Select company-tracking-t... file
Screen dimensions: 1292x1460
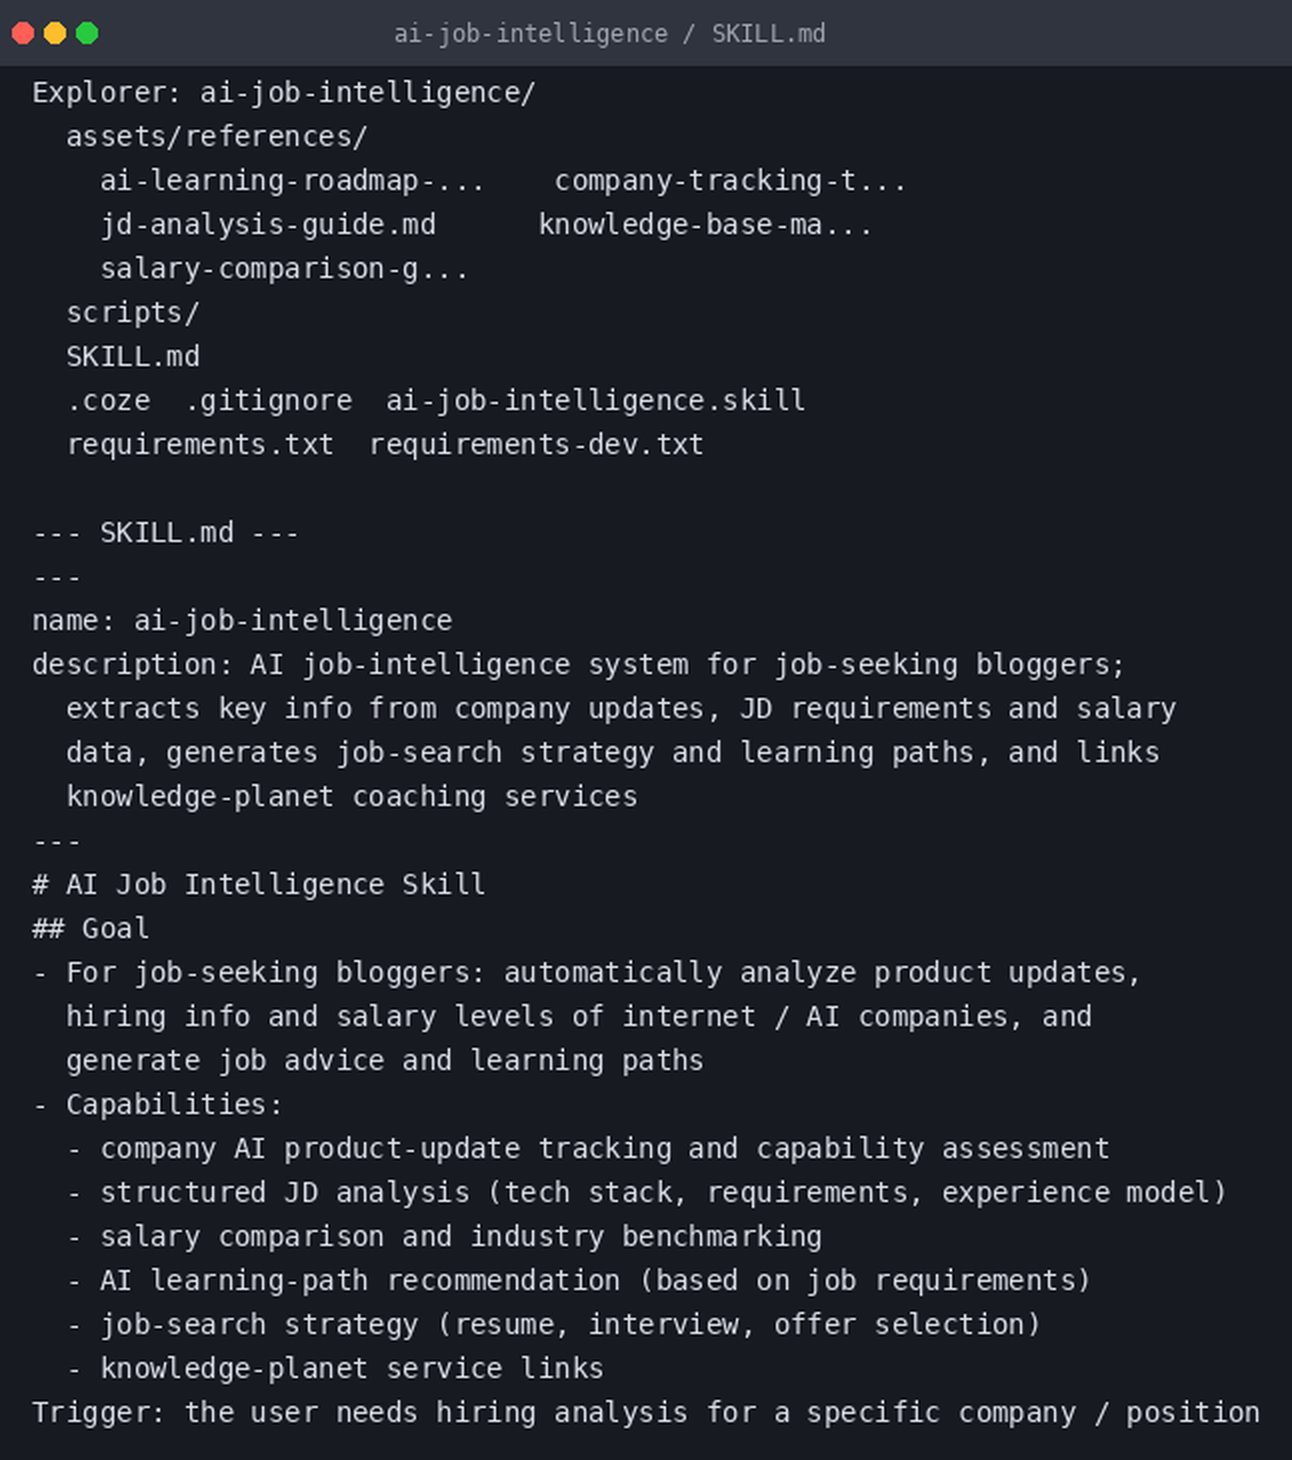pyautogui.click(x=730, y=180)
